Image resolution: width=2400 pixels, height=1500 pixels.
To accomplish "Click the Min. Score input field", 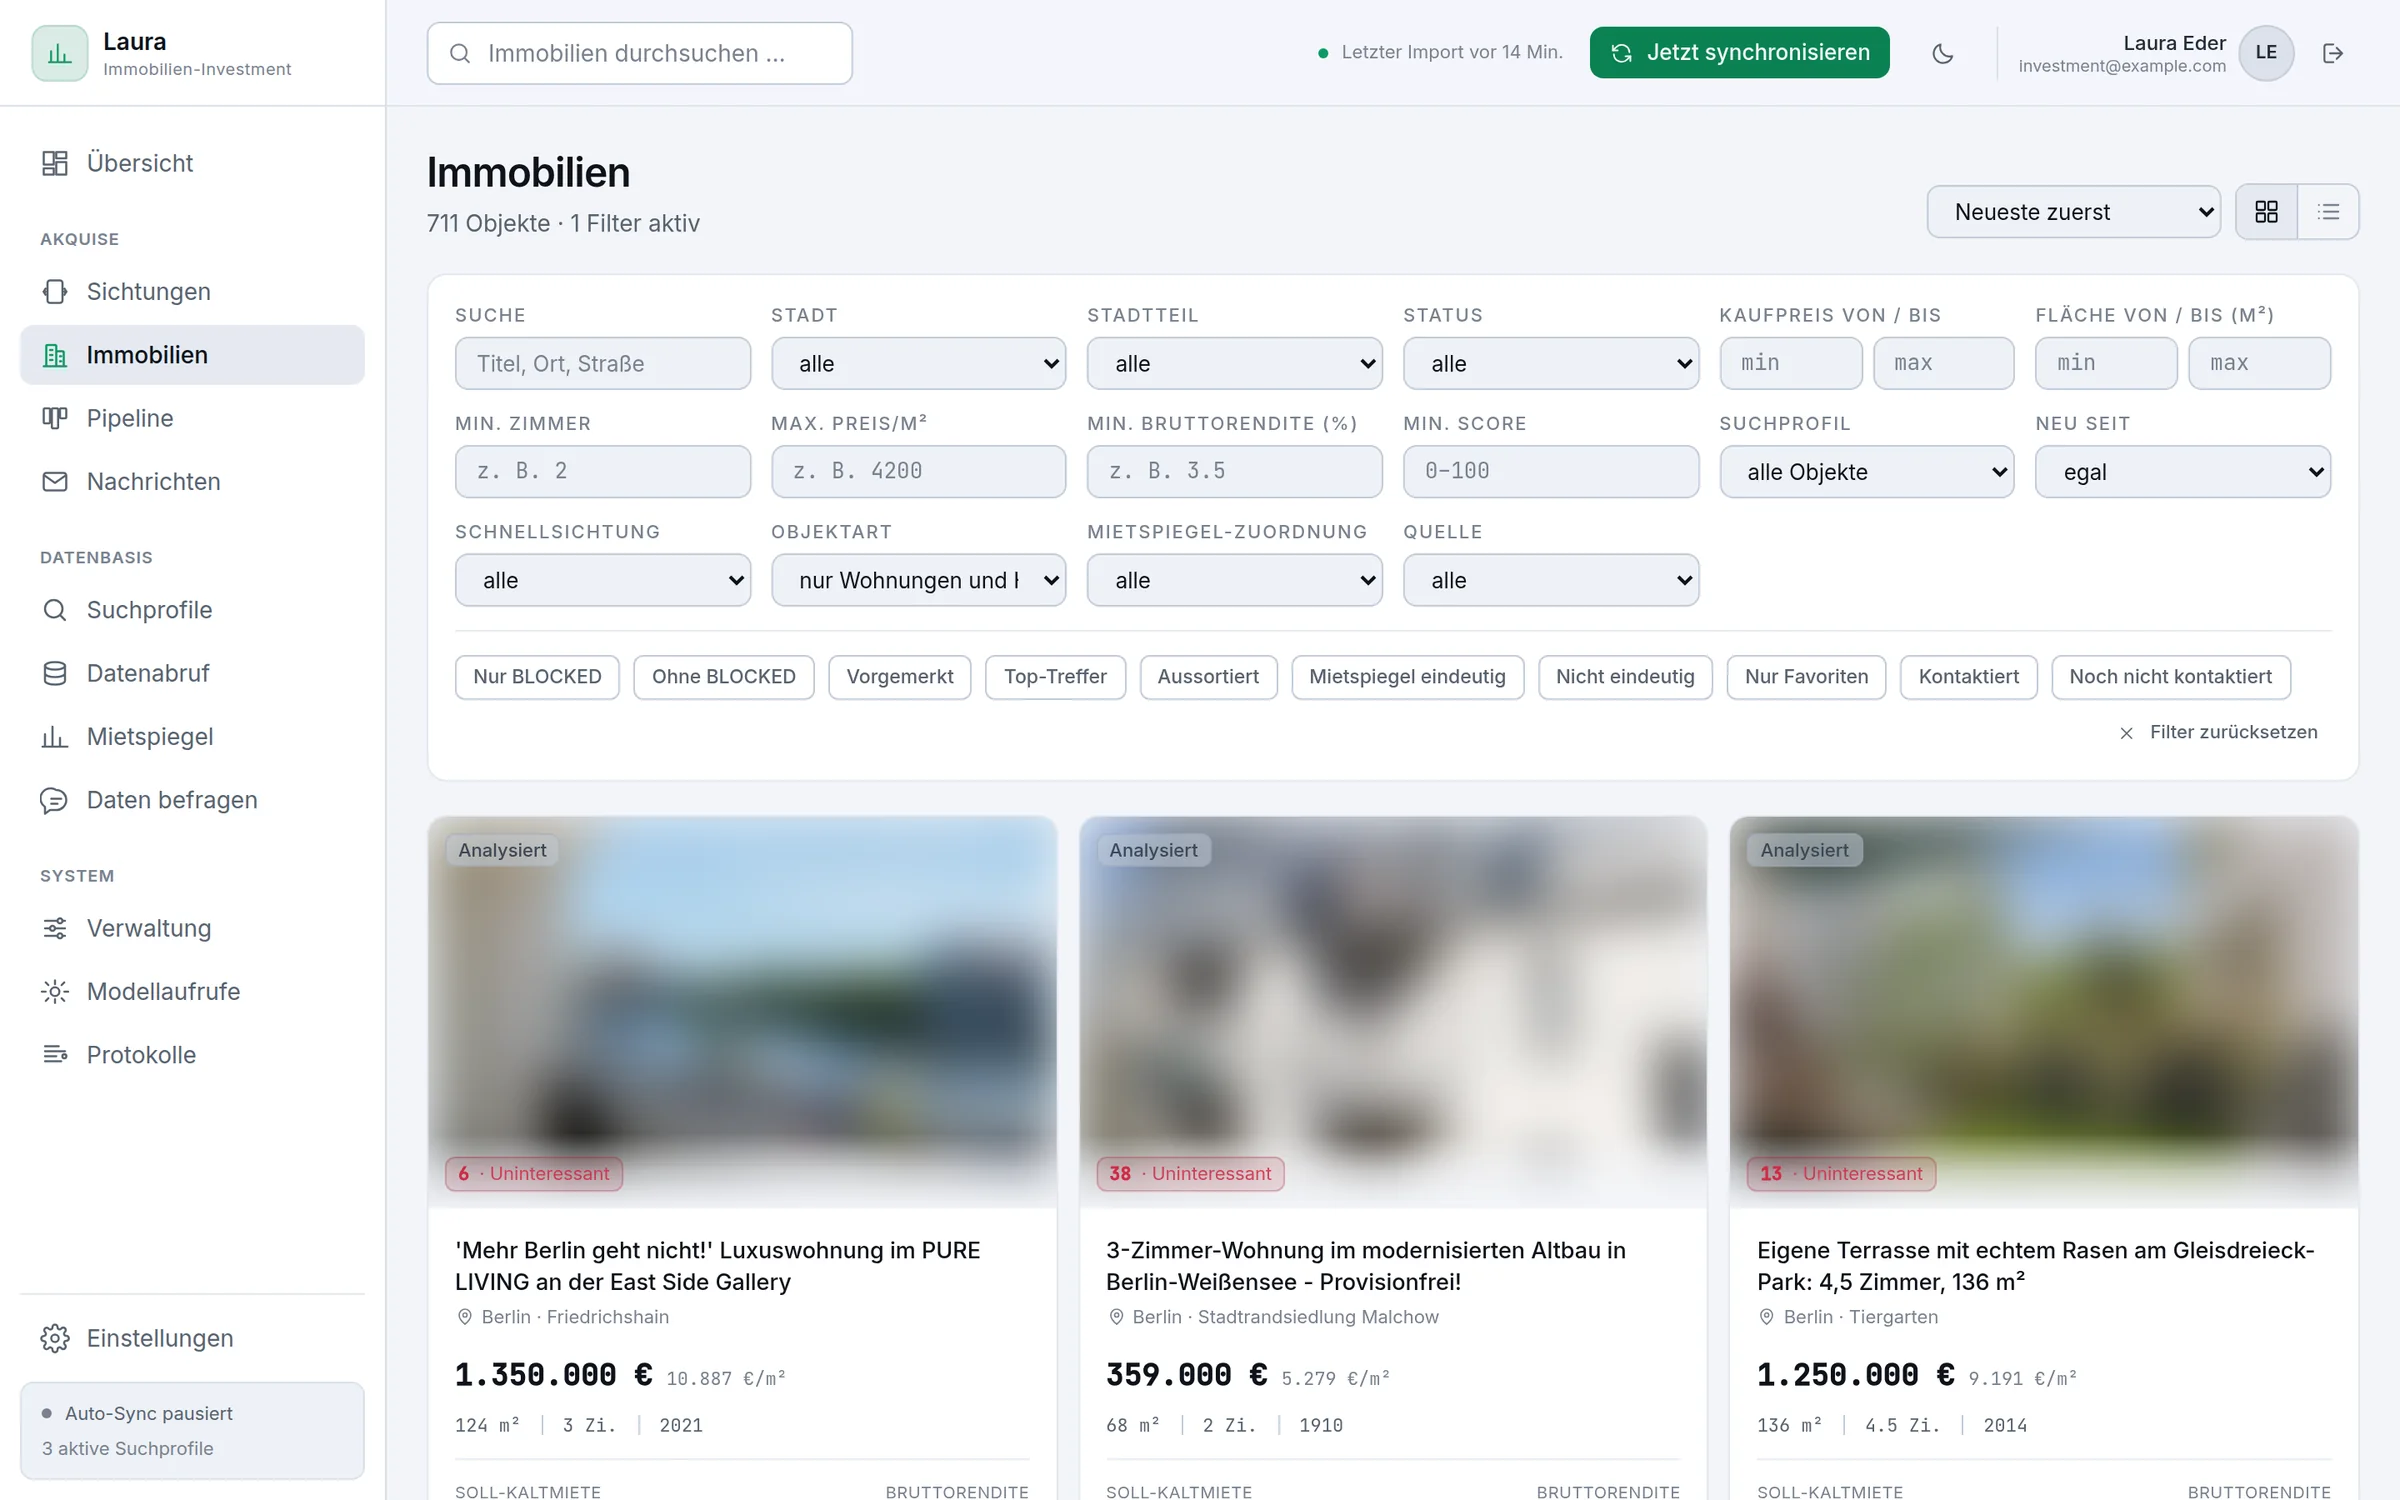I will [1550, 472].
